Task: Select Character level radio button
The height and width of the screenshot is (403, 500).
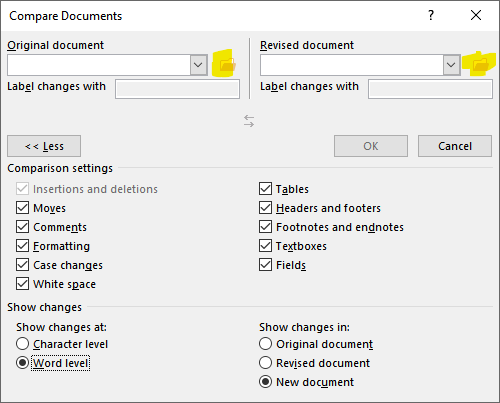Action: pyautogui.click(x=22, y=344)
